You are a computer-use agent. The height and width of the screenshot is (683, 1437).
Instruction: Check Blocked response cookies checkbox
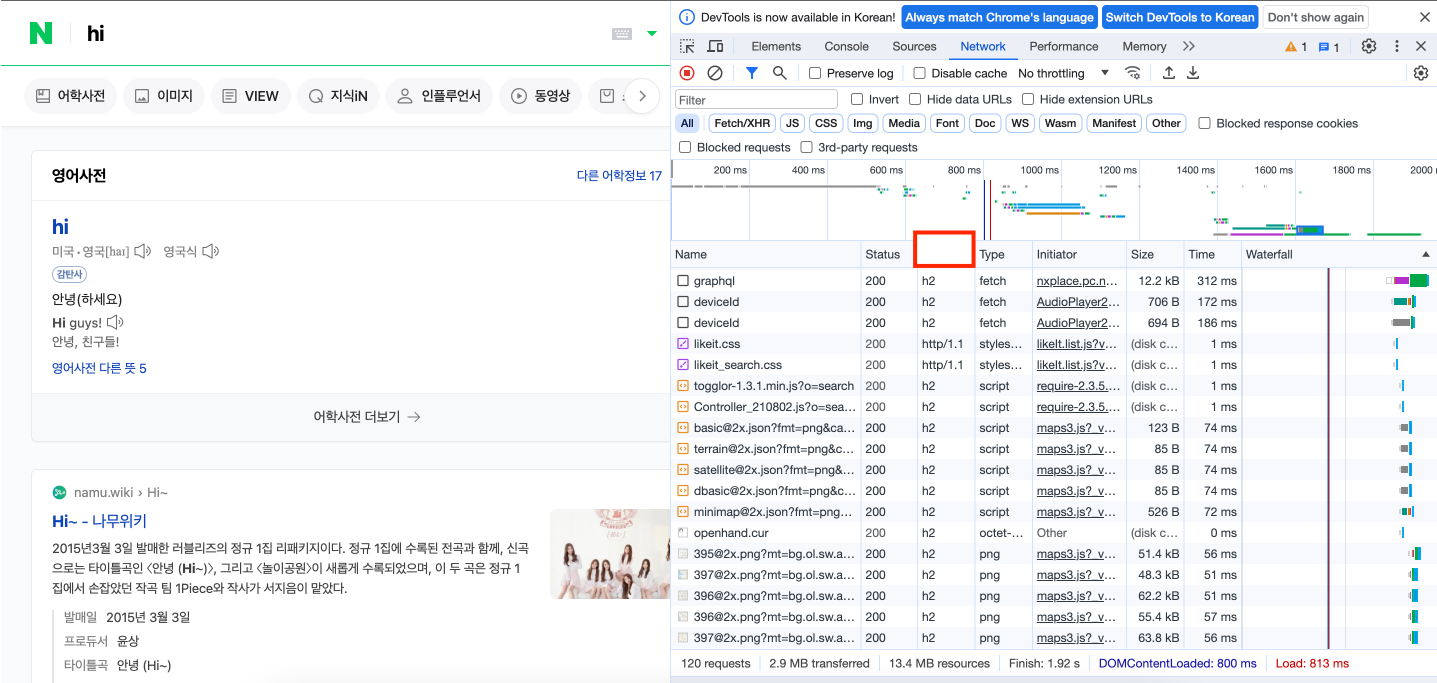1205,123
